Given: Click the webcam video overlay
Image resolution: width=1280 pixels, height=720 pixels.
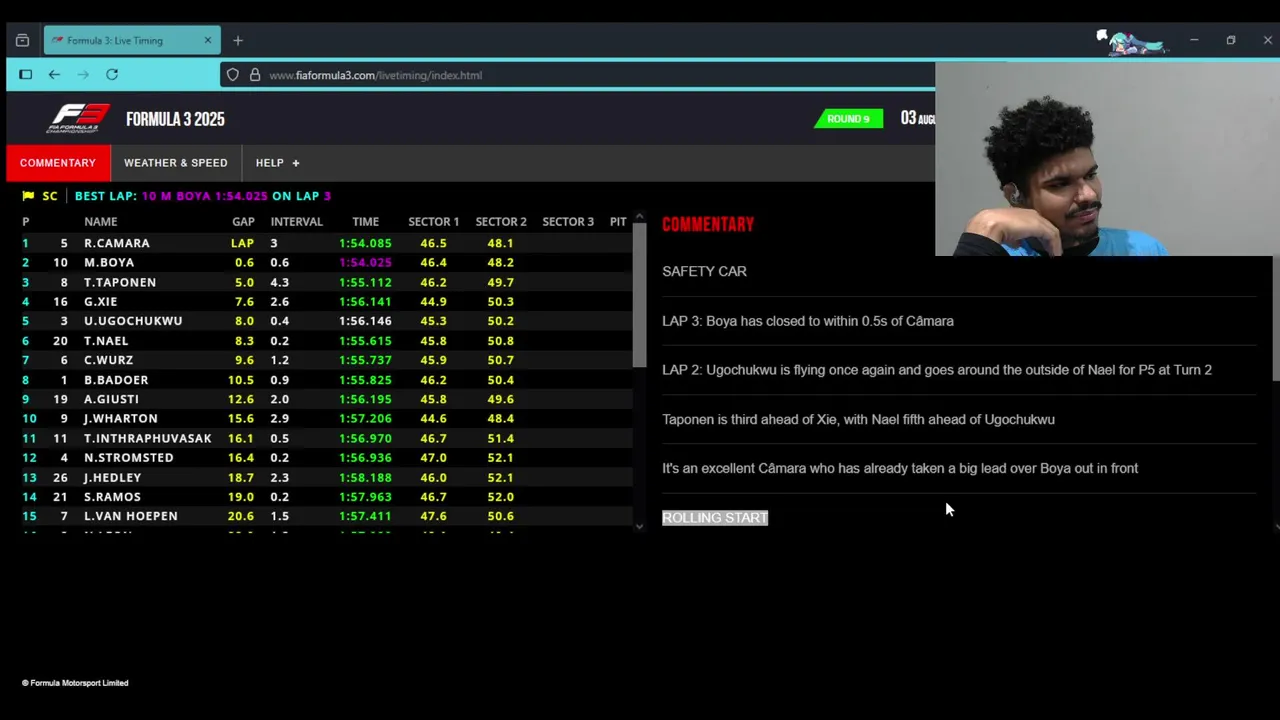Looking at the screenshot, I should tap(1107, 159).
